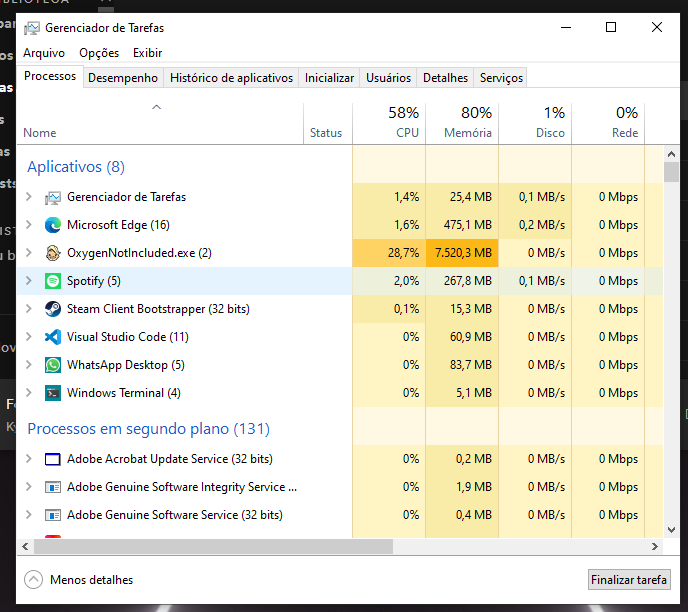This screenshot has height=612, width=688.
Task: Click the Gerenciador de Tarefas row icon
Action: coord(53,198)
